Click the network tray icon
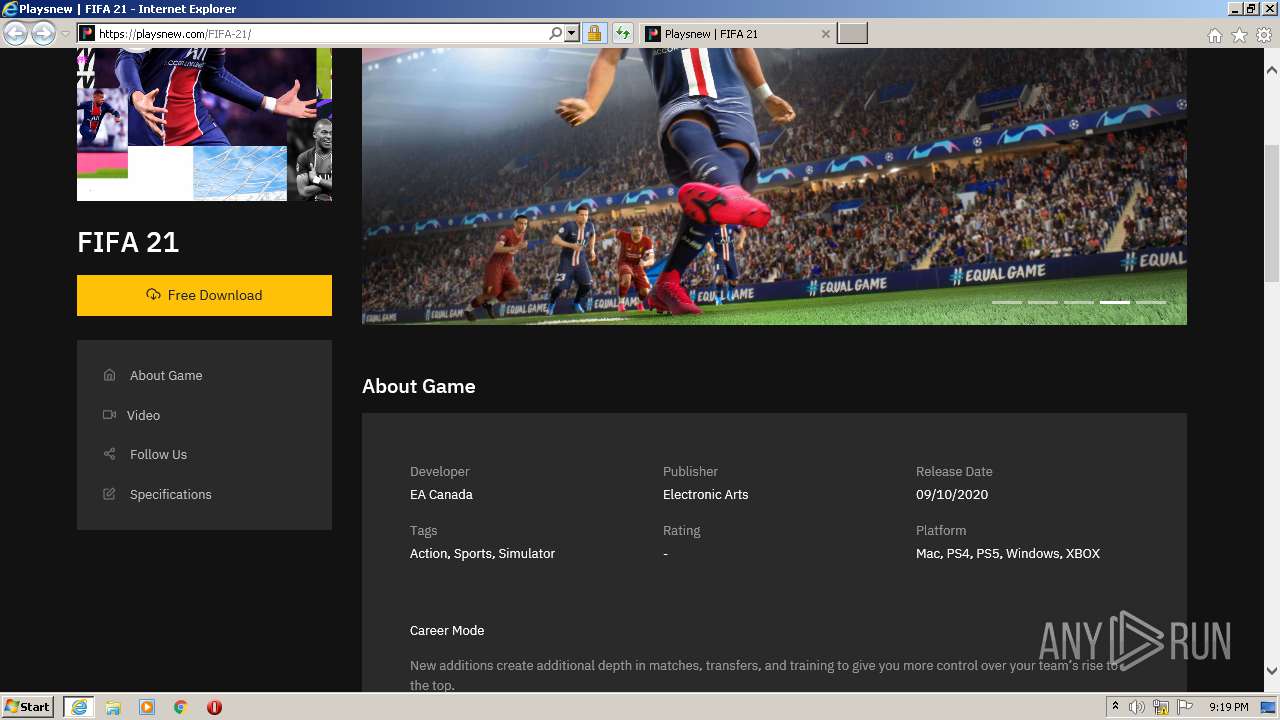The width and height of the screenshot is (1280, 720). 1161,707
